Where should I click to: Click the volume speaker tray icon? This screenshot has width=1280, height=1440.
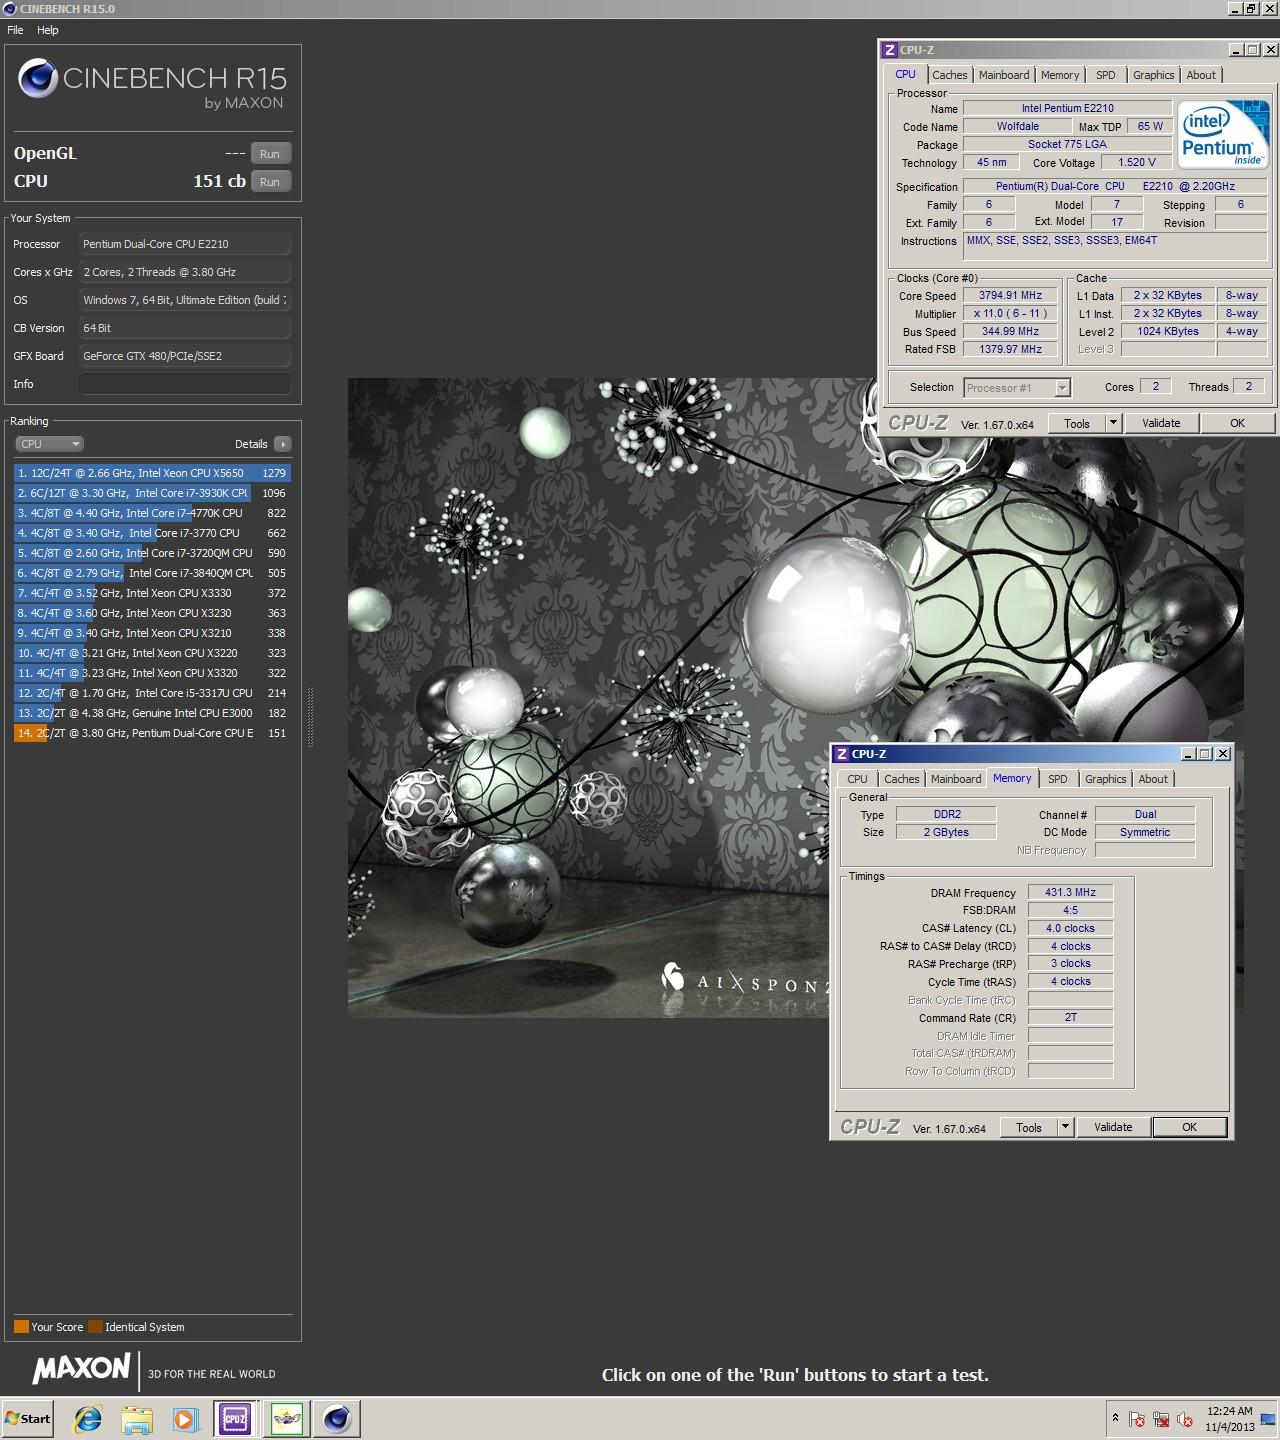pyautogui.click(x=1185, y=1419)
